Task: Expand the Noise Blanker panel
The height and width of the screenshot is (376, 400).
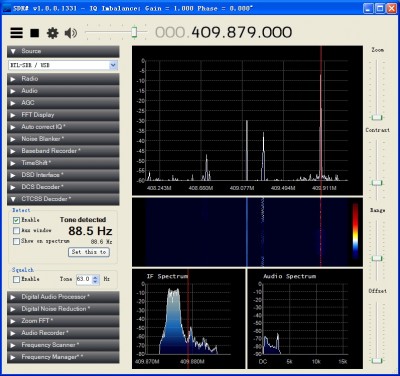Action: click(63, 139)
